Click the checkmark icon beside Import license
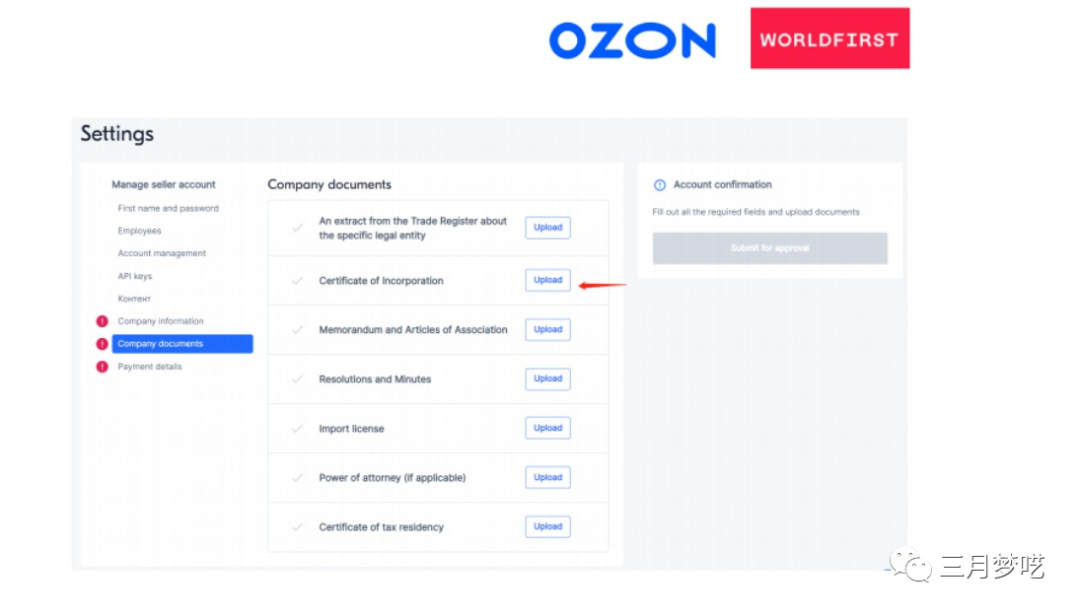 [297, 429]
